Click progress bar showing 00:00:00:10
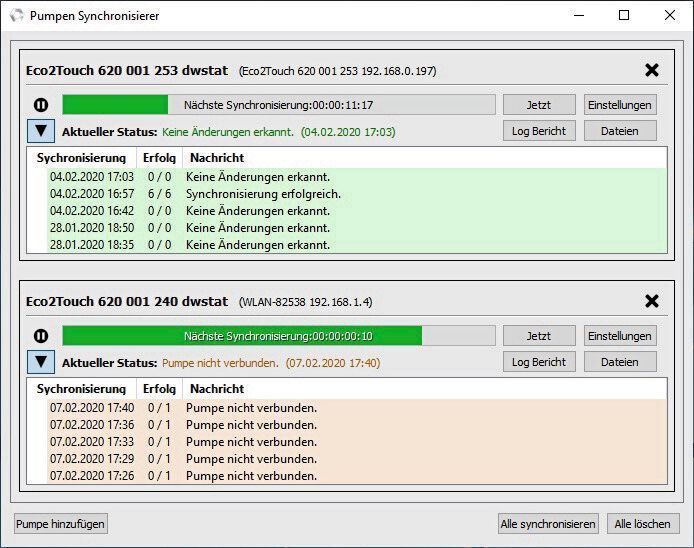The height and width of the screenshot is (548, 694). [279, 336]
